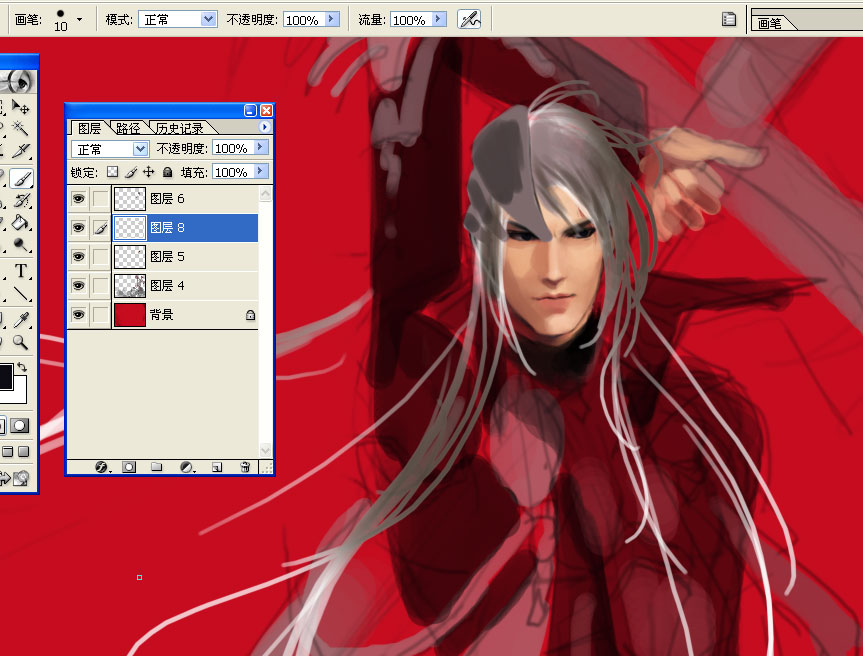Add a layer mask

[129, 467]
